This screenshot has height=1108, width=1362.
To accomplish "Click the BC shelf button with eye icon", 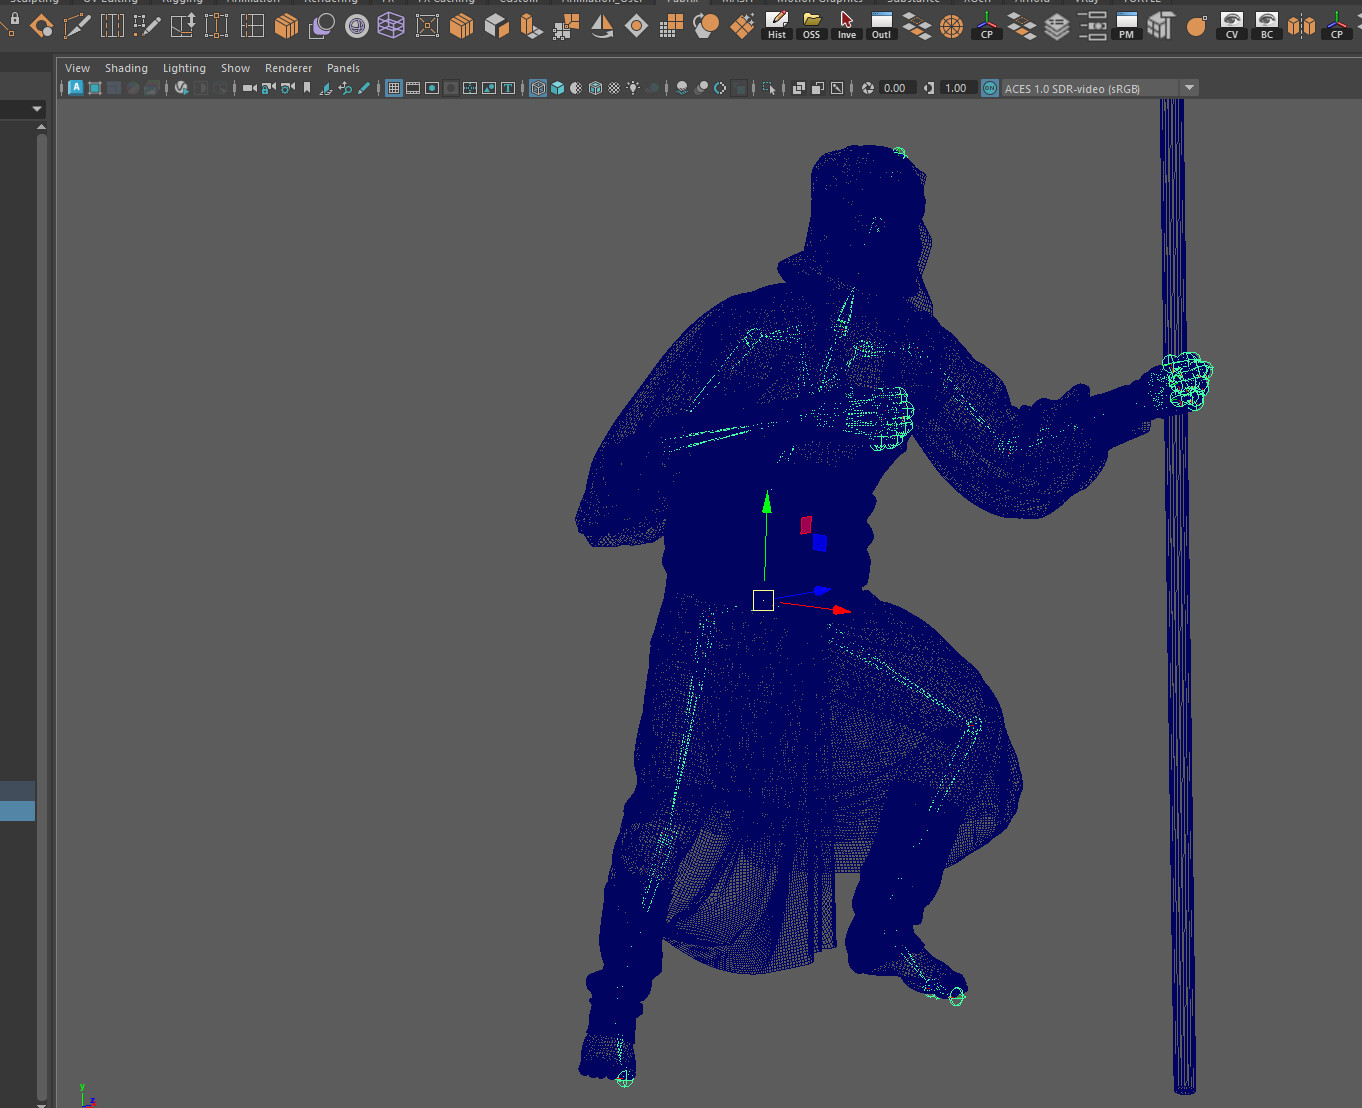I will tap(1267, 25).
